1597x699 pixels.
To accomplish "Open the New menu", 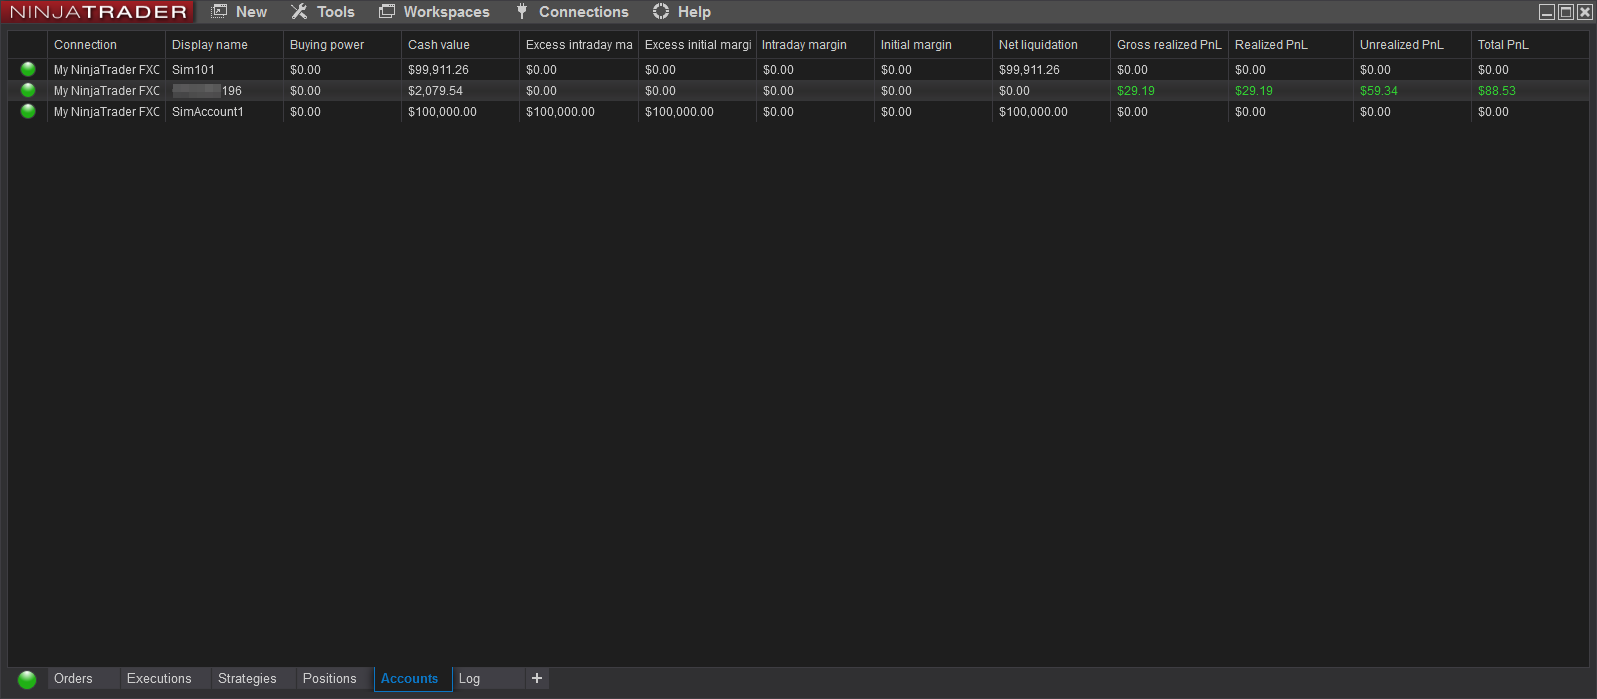I will (239, 12).
